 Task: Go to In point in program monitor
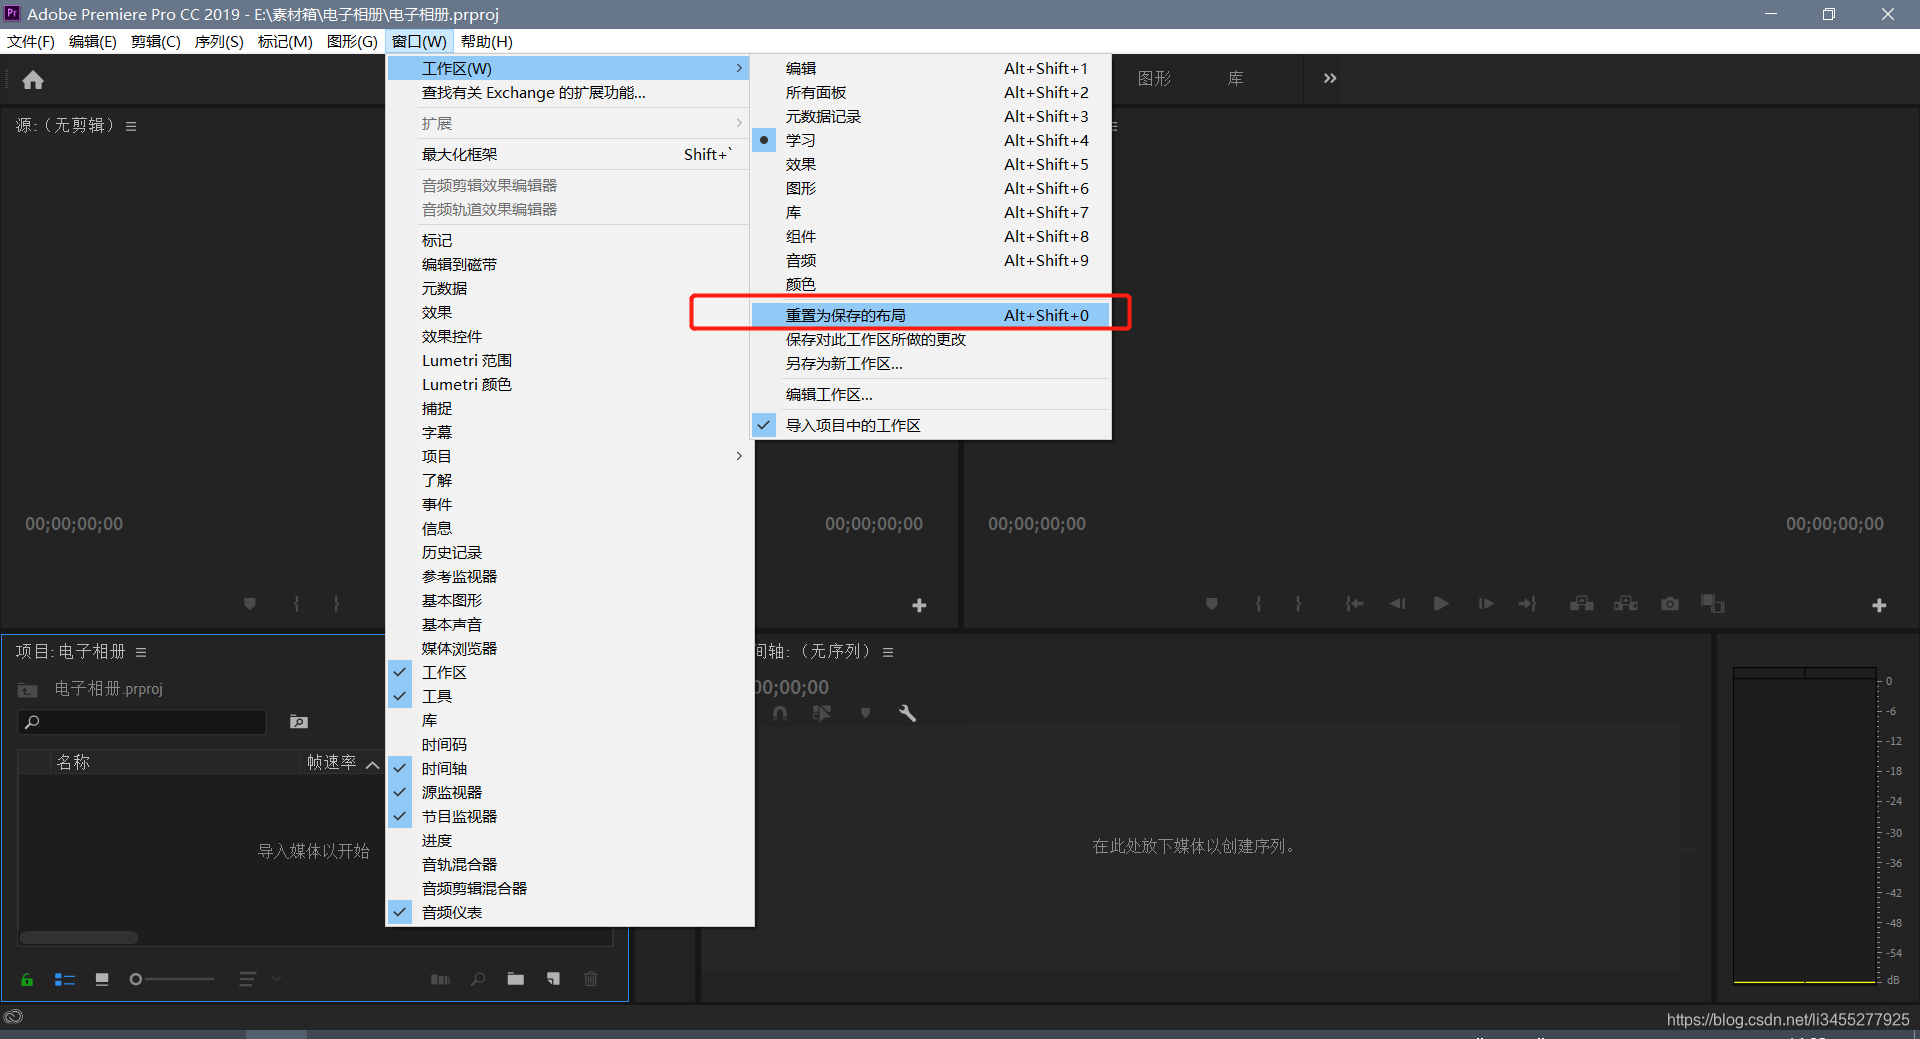point(1354,604)
